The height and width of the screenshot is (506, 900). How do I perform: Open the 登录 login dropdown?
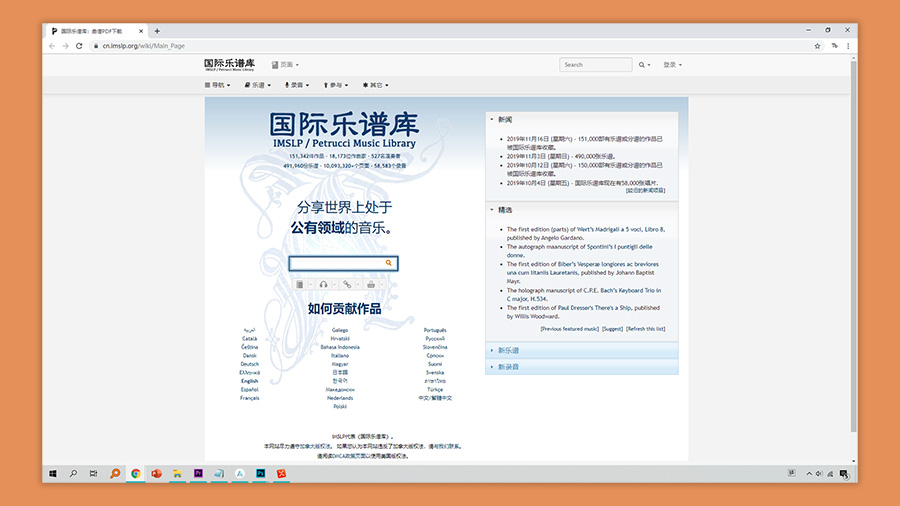672,65
